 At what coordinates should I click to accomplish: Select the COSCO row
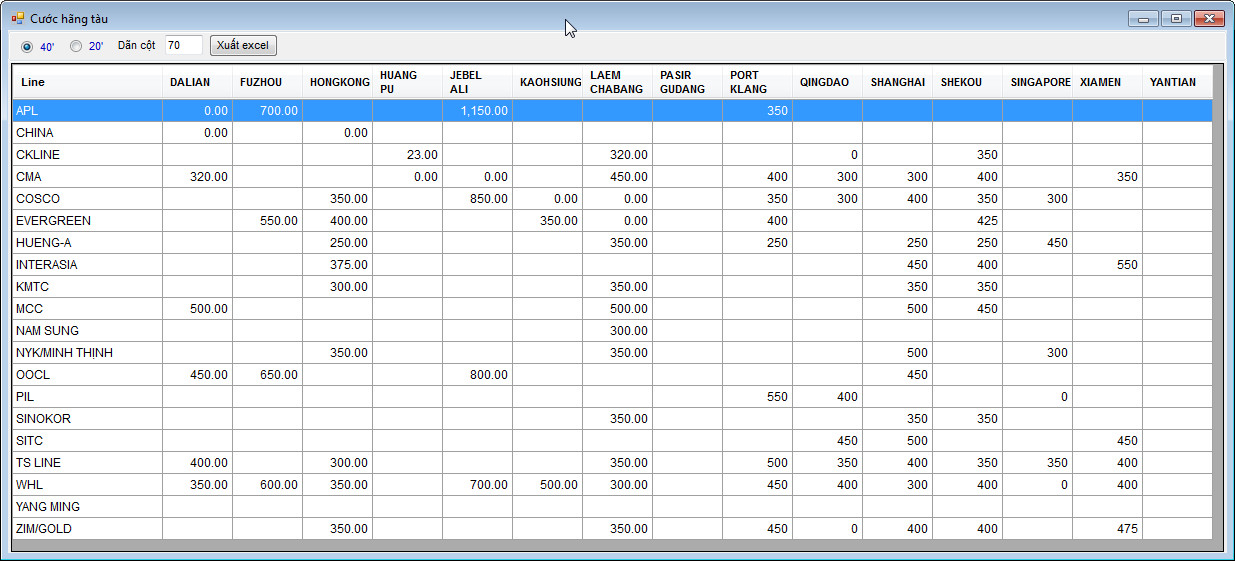[x=612, y=198]
